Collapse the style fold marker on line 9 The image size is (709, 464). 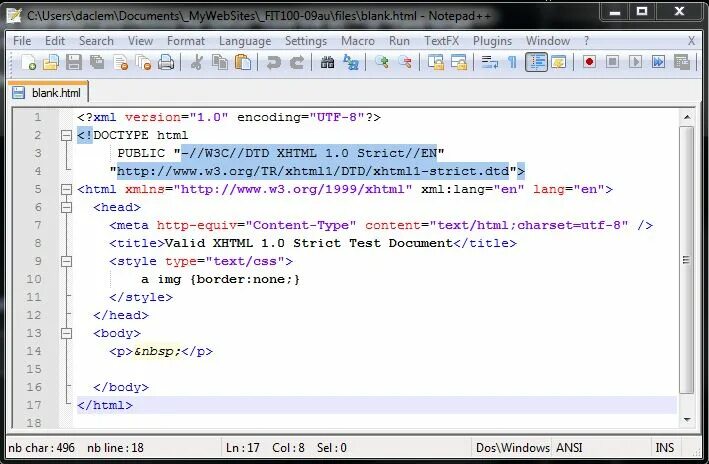point(66,261)
